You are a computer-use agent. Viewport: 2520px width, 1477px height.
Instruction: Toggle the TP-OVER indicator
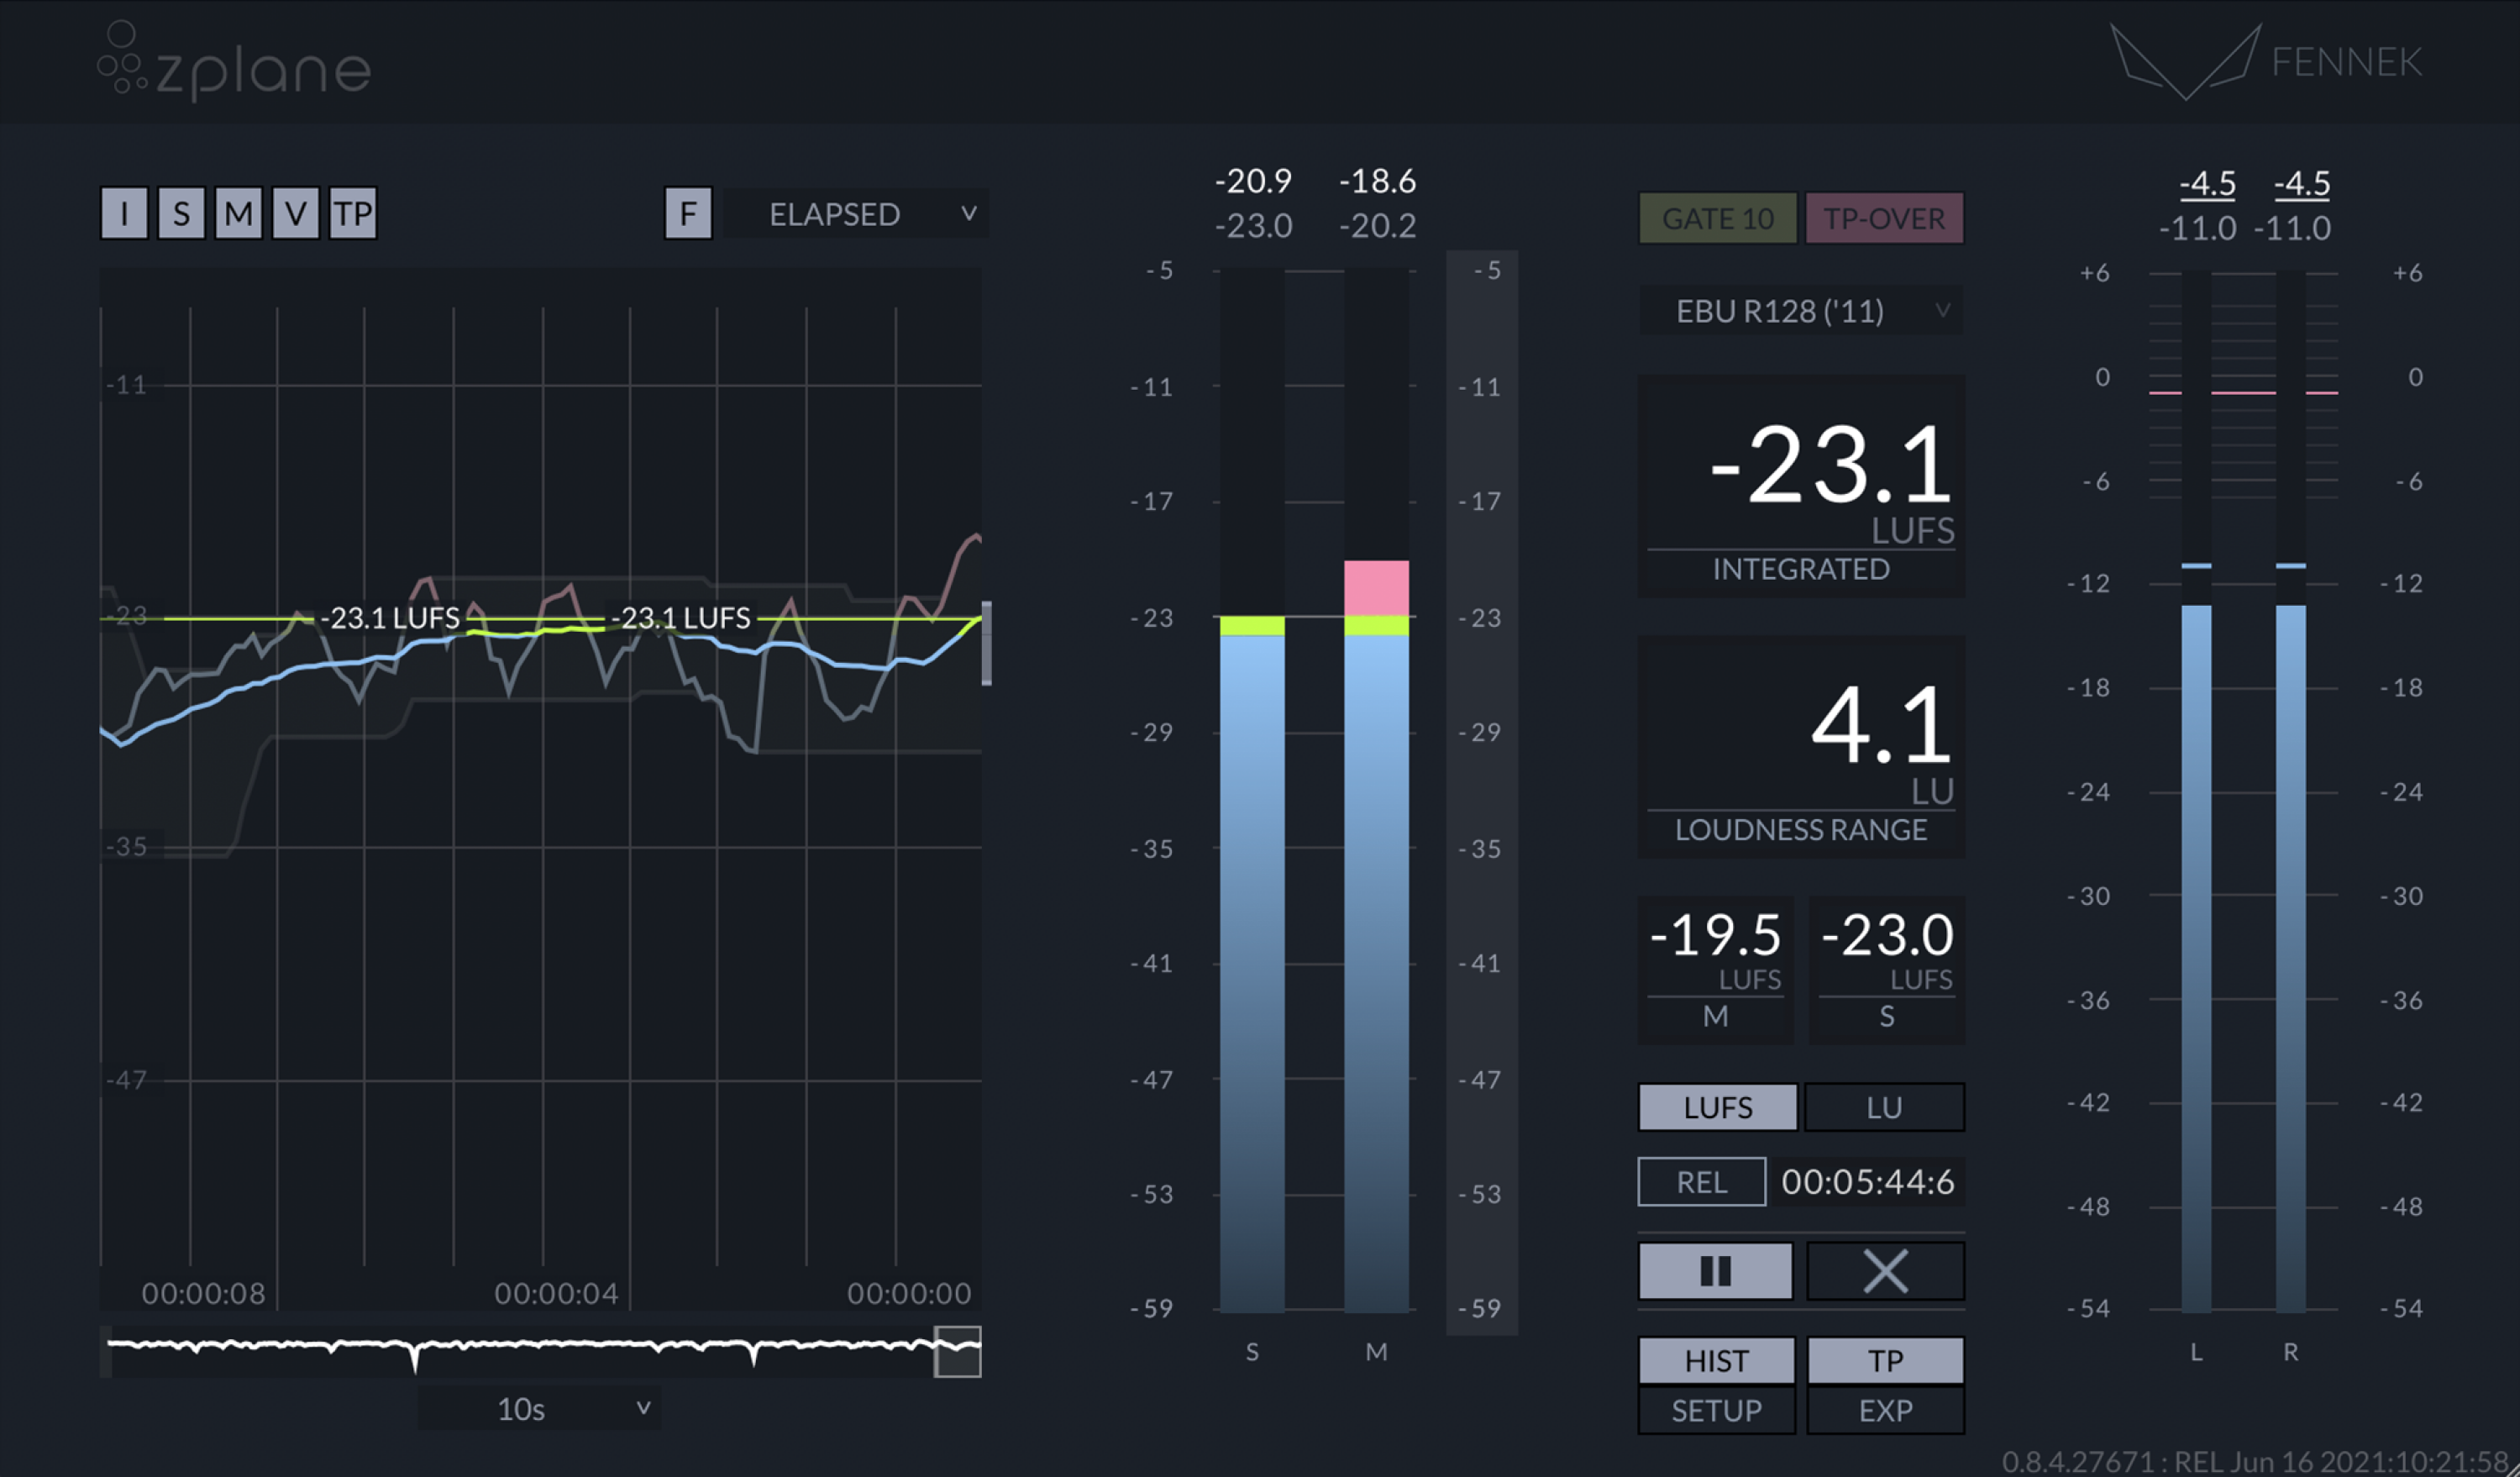point(1884,217)
